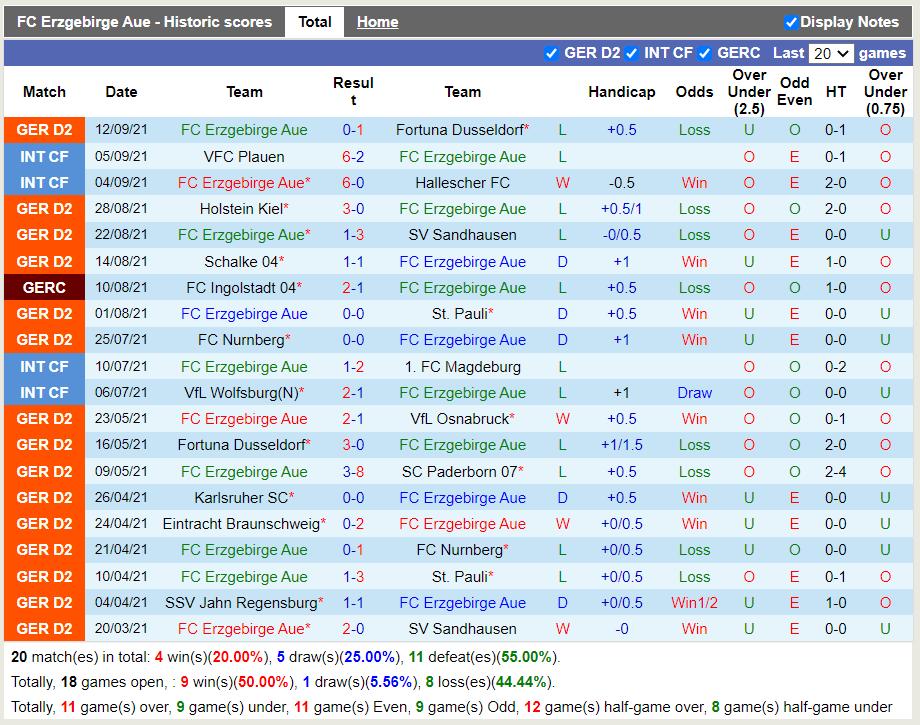
Task: Uncheck the INT CF league filter
Action: 631,53
